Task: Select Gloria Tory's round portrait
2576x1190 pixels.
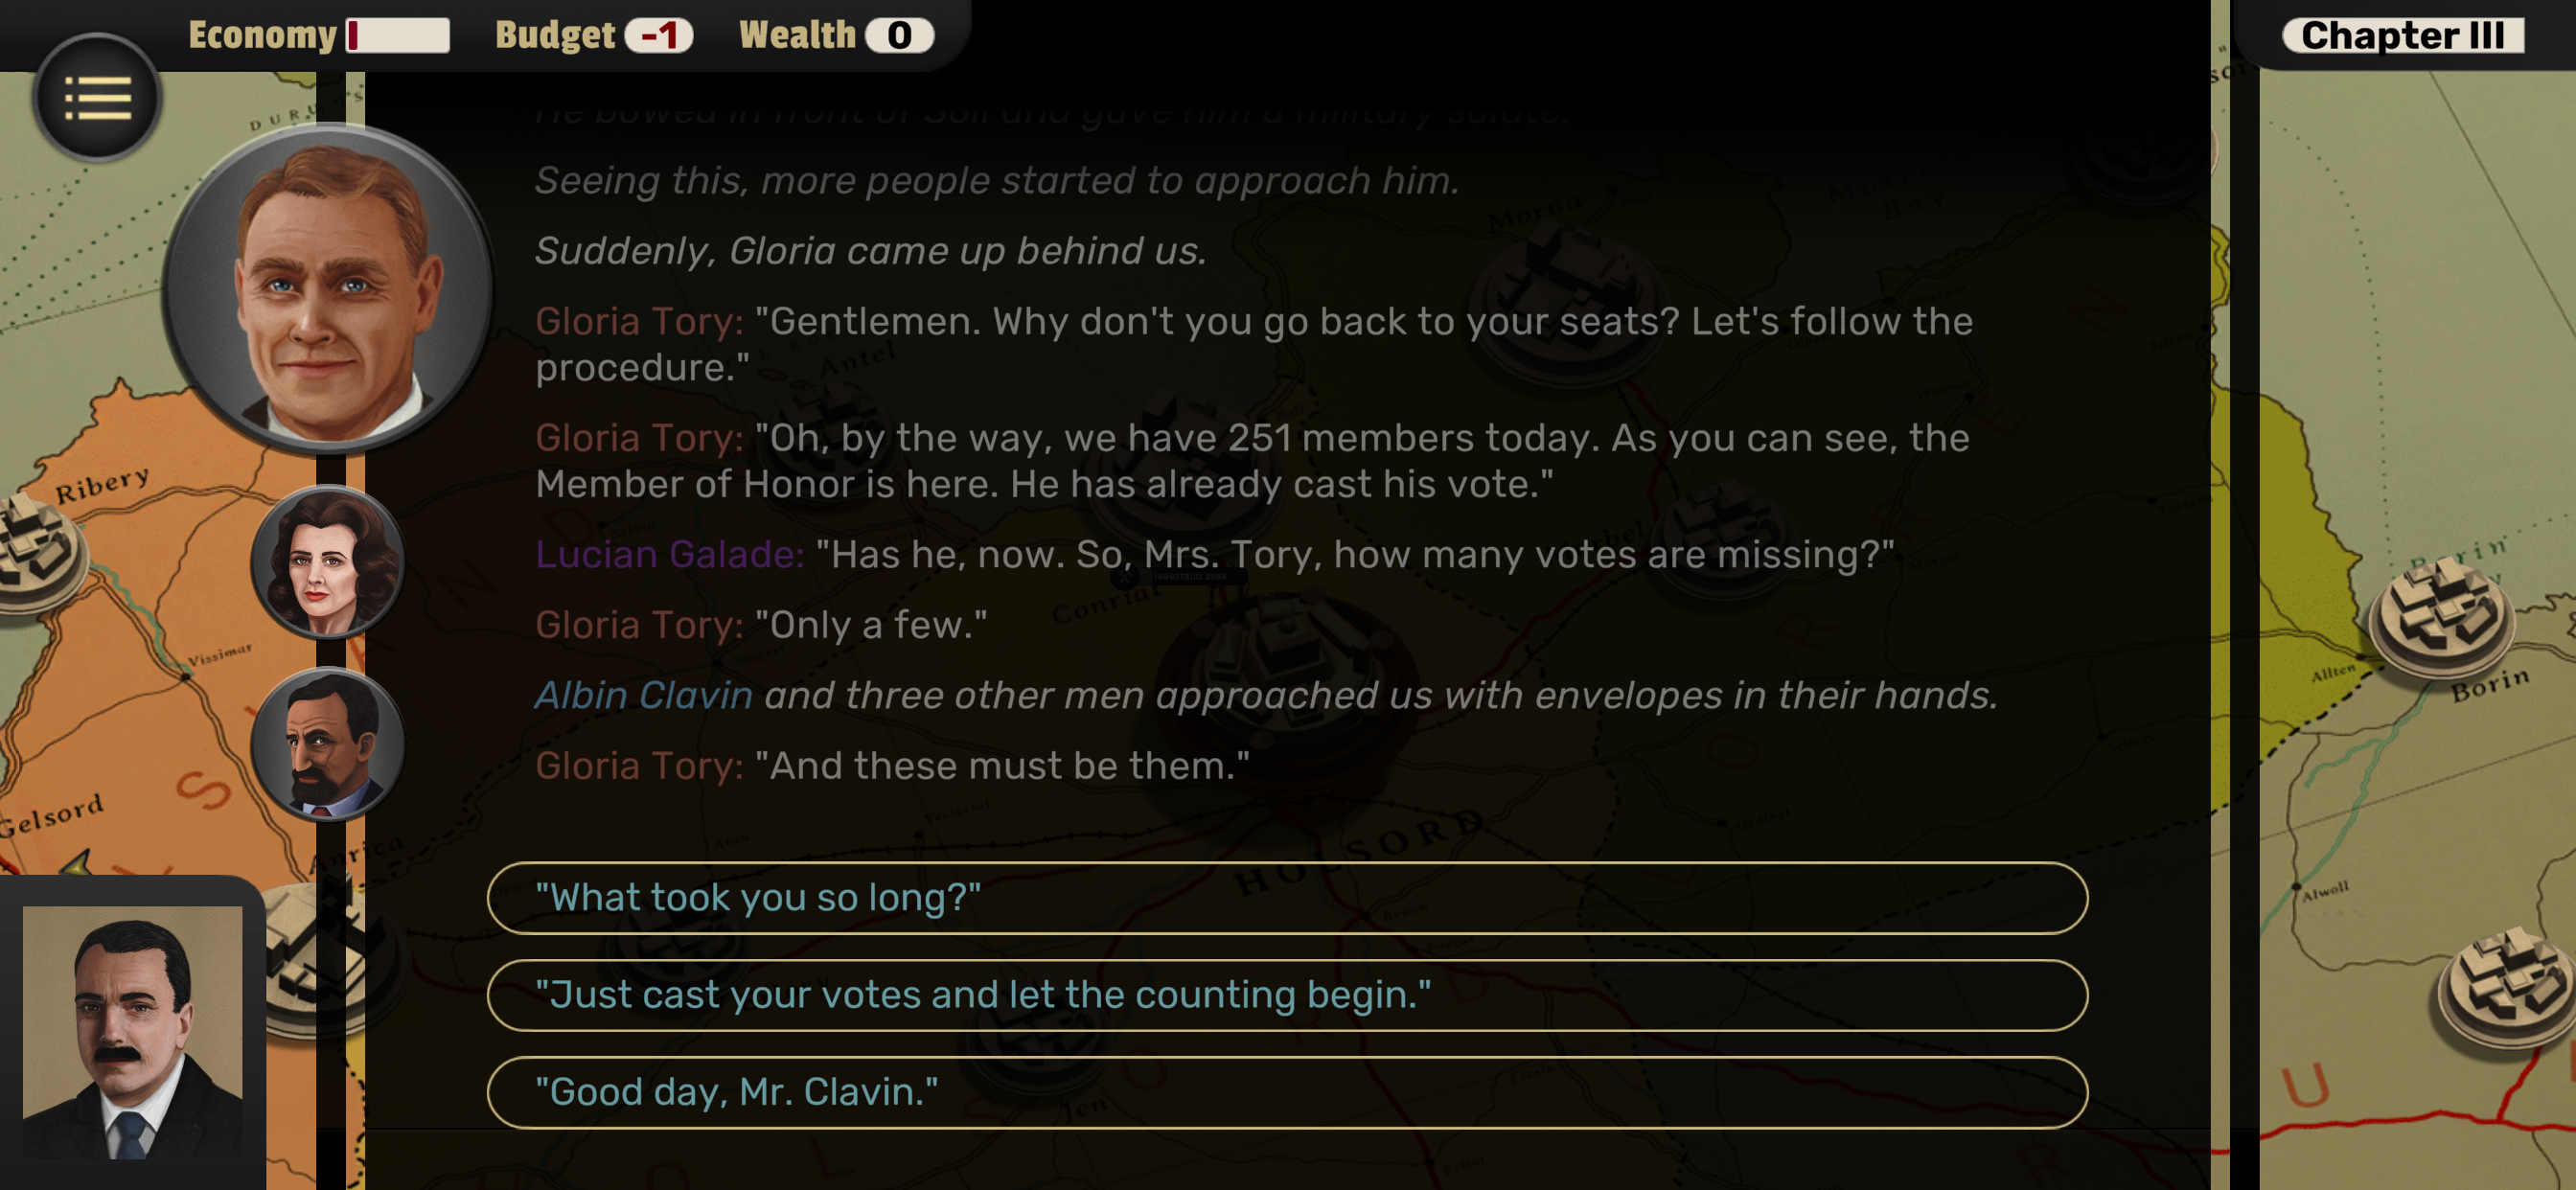Action: 327,563
